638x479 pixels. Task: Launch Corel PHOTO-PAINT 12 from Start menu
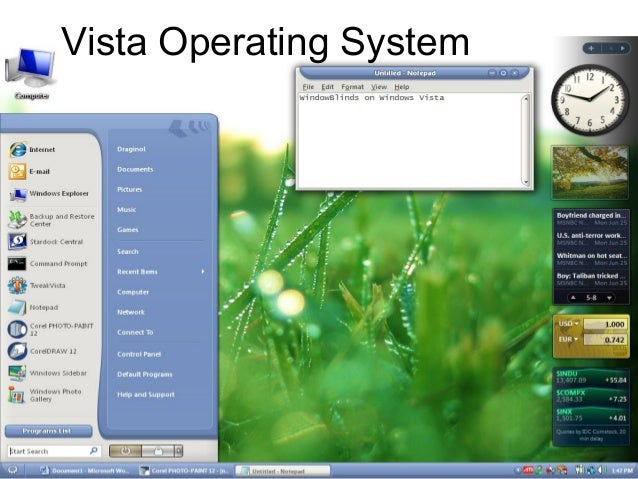point(51,329)
